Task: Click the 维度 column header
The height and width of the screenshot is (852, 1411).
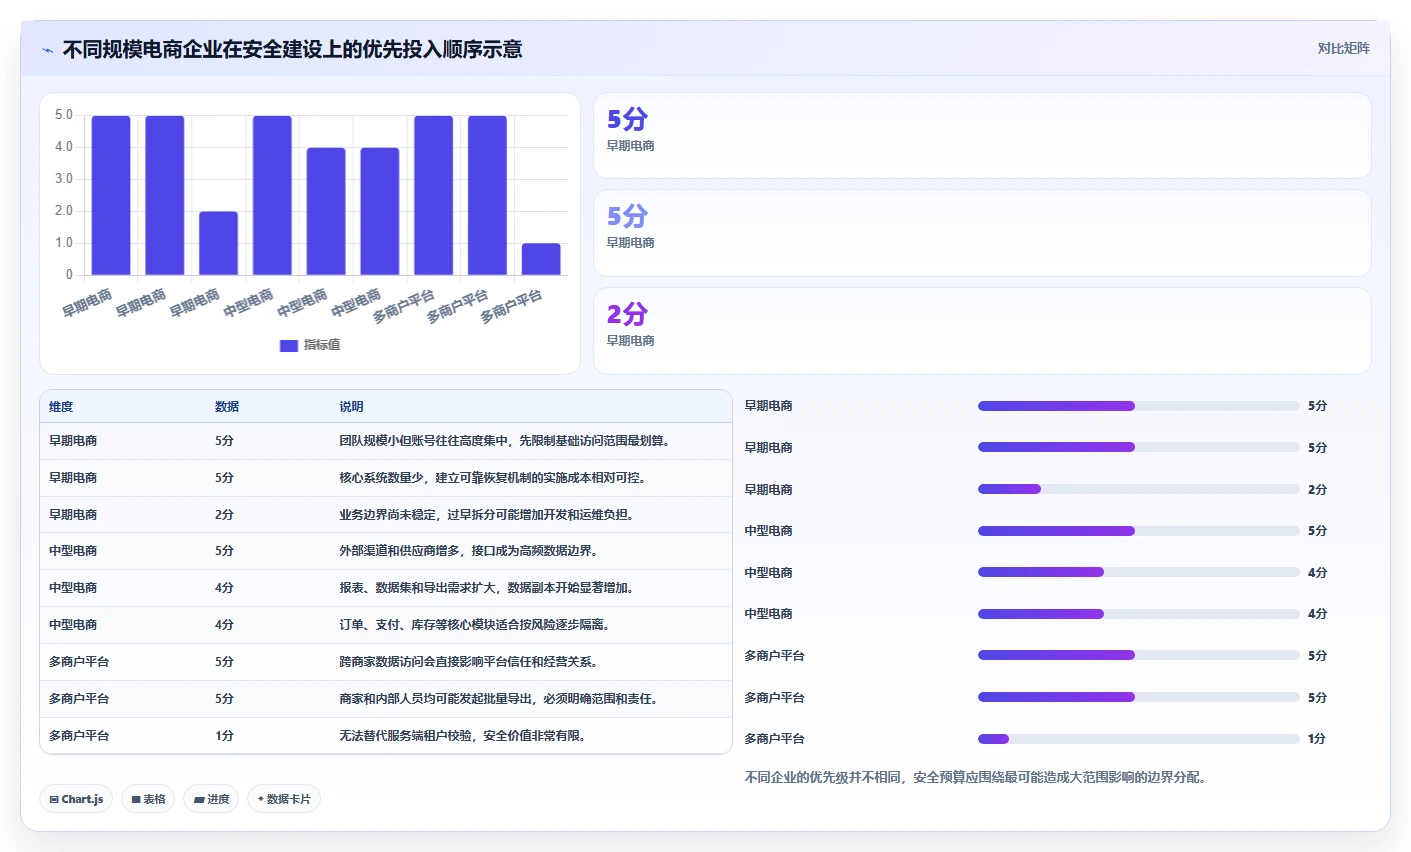Action: pyautogui.click(x=61, y=407)
